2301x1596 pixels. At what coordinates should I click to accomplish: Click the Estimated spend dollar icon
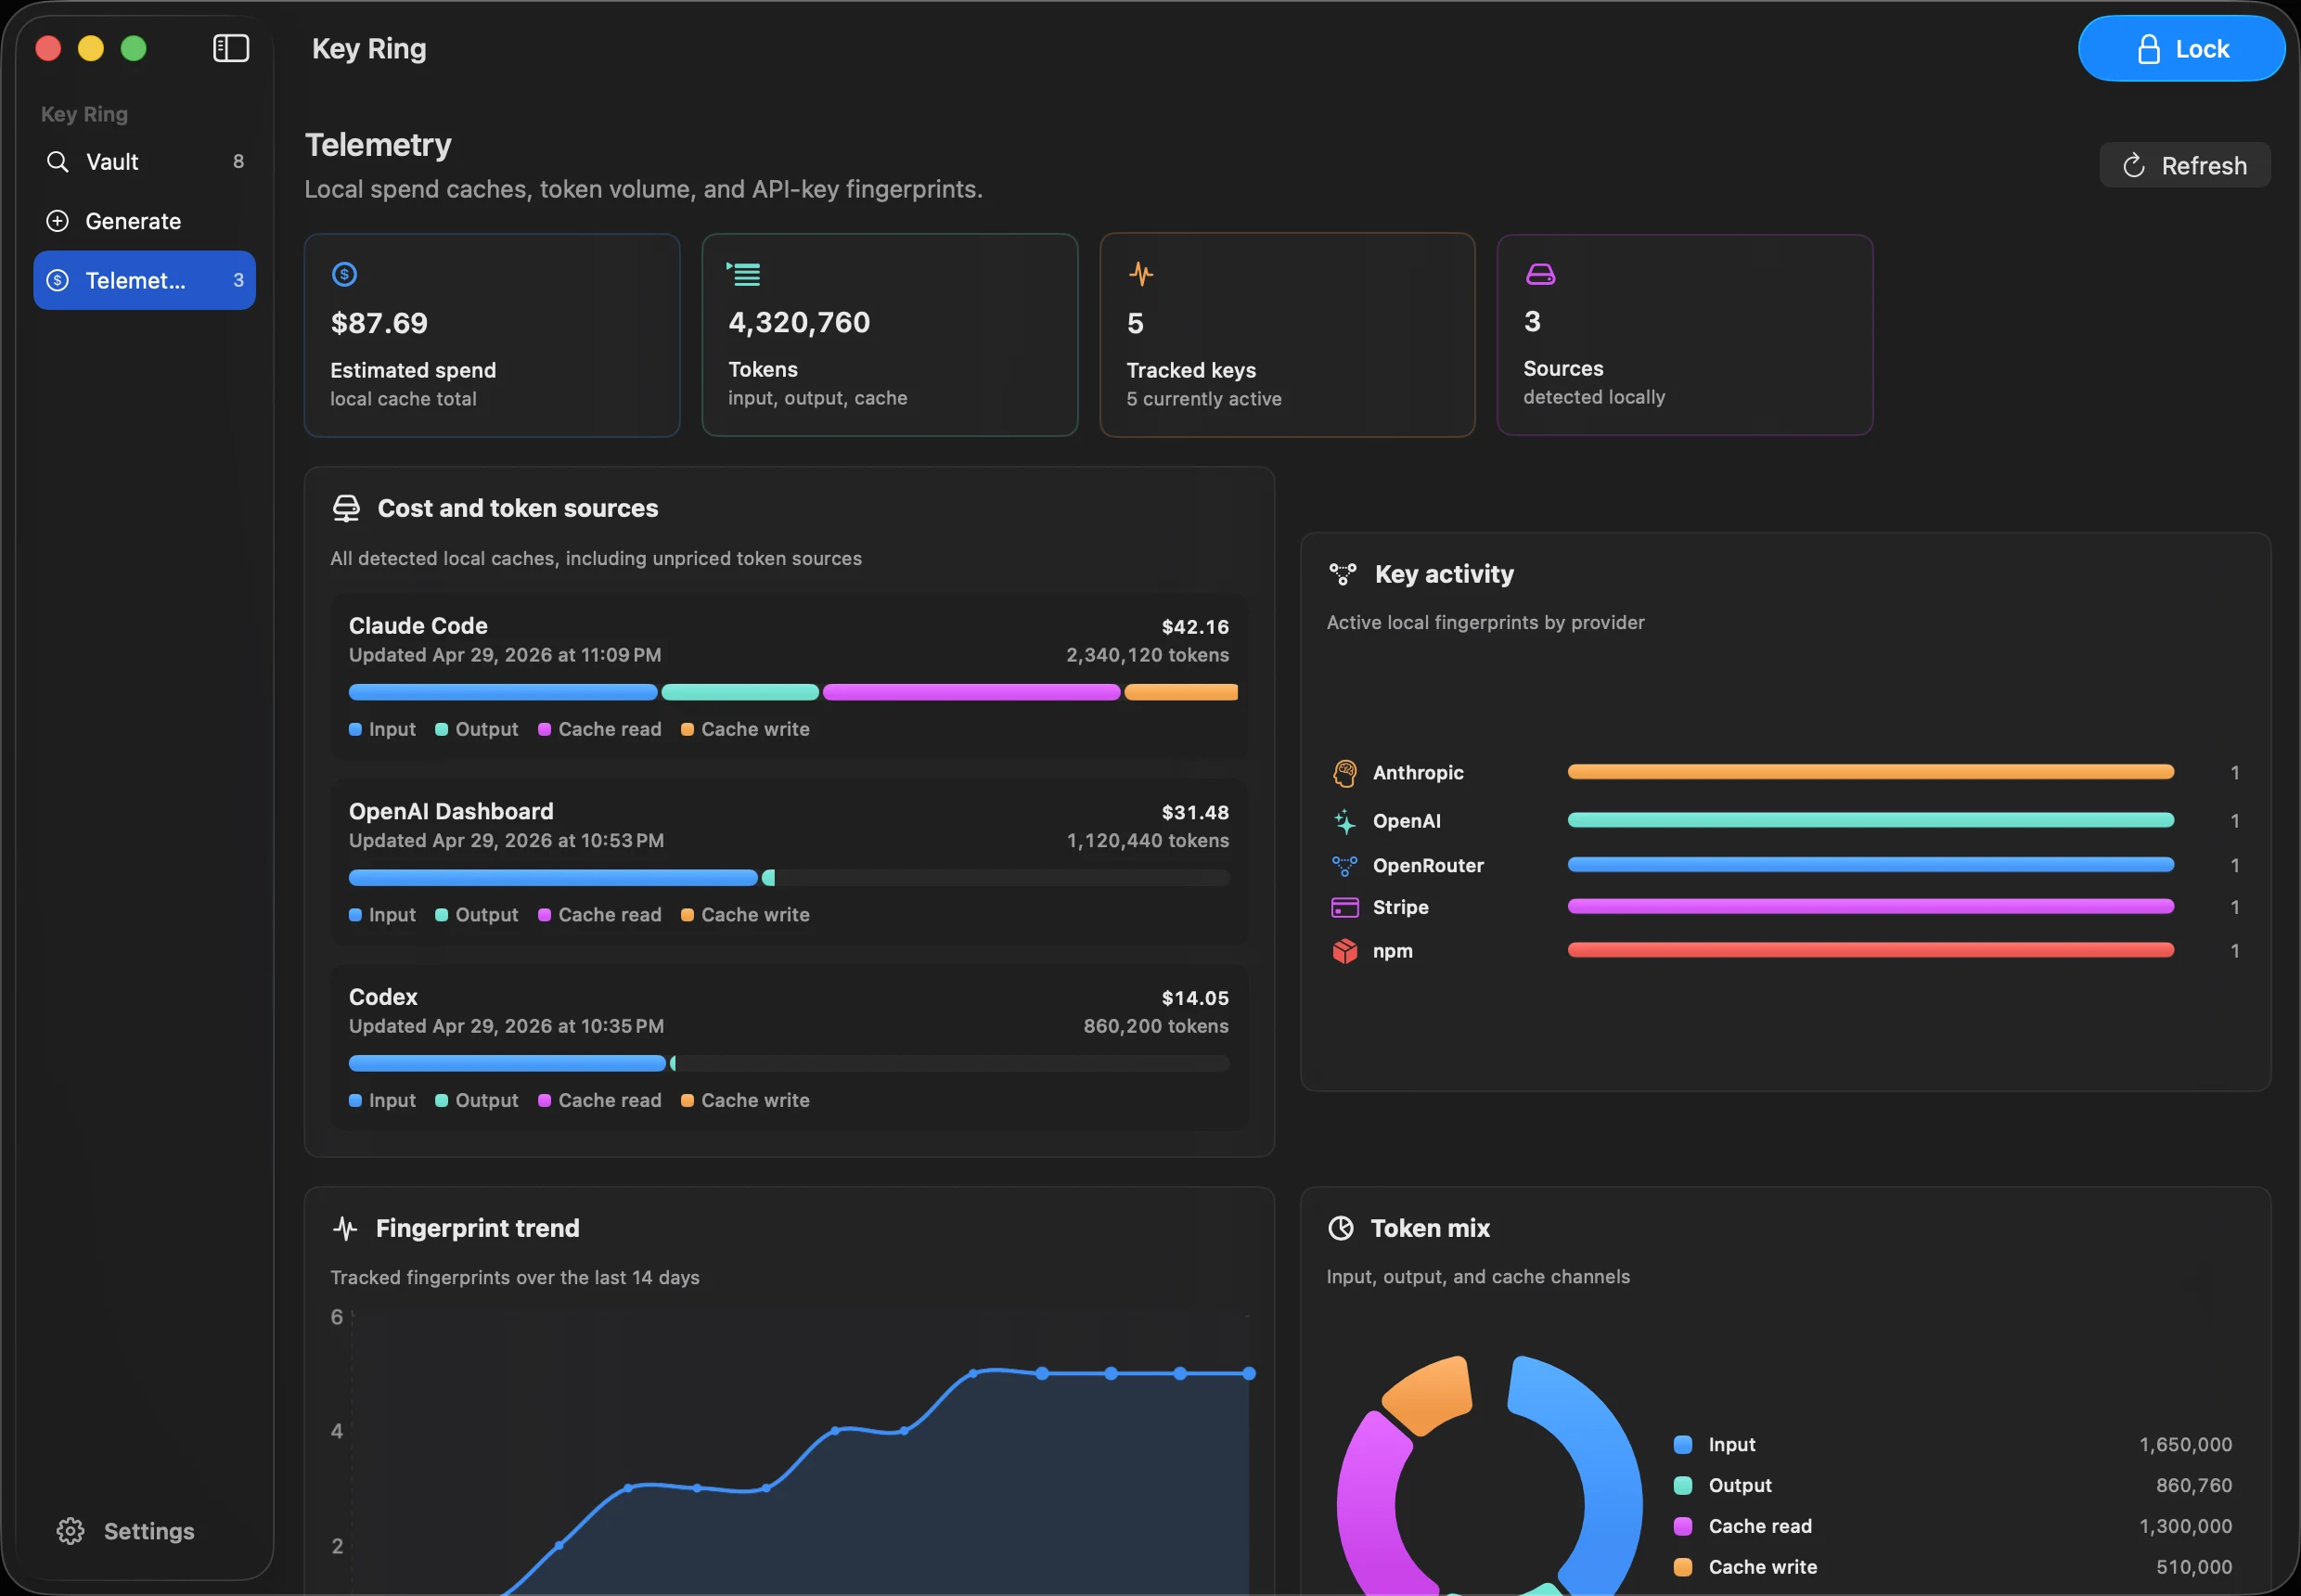344,274
